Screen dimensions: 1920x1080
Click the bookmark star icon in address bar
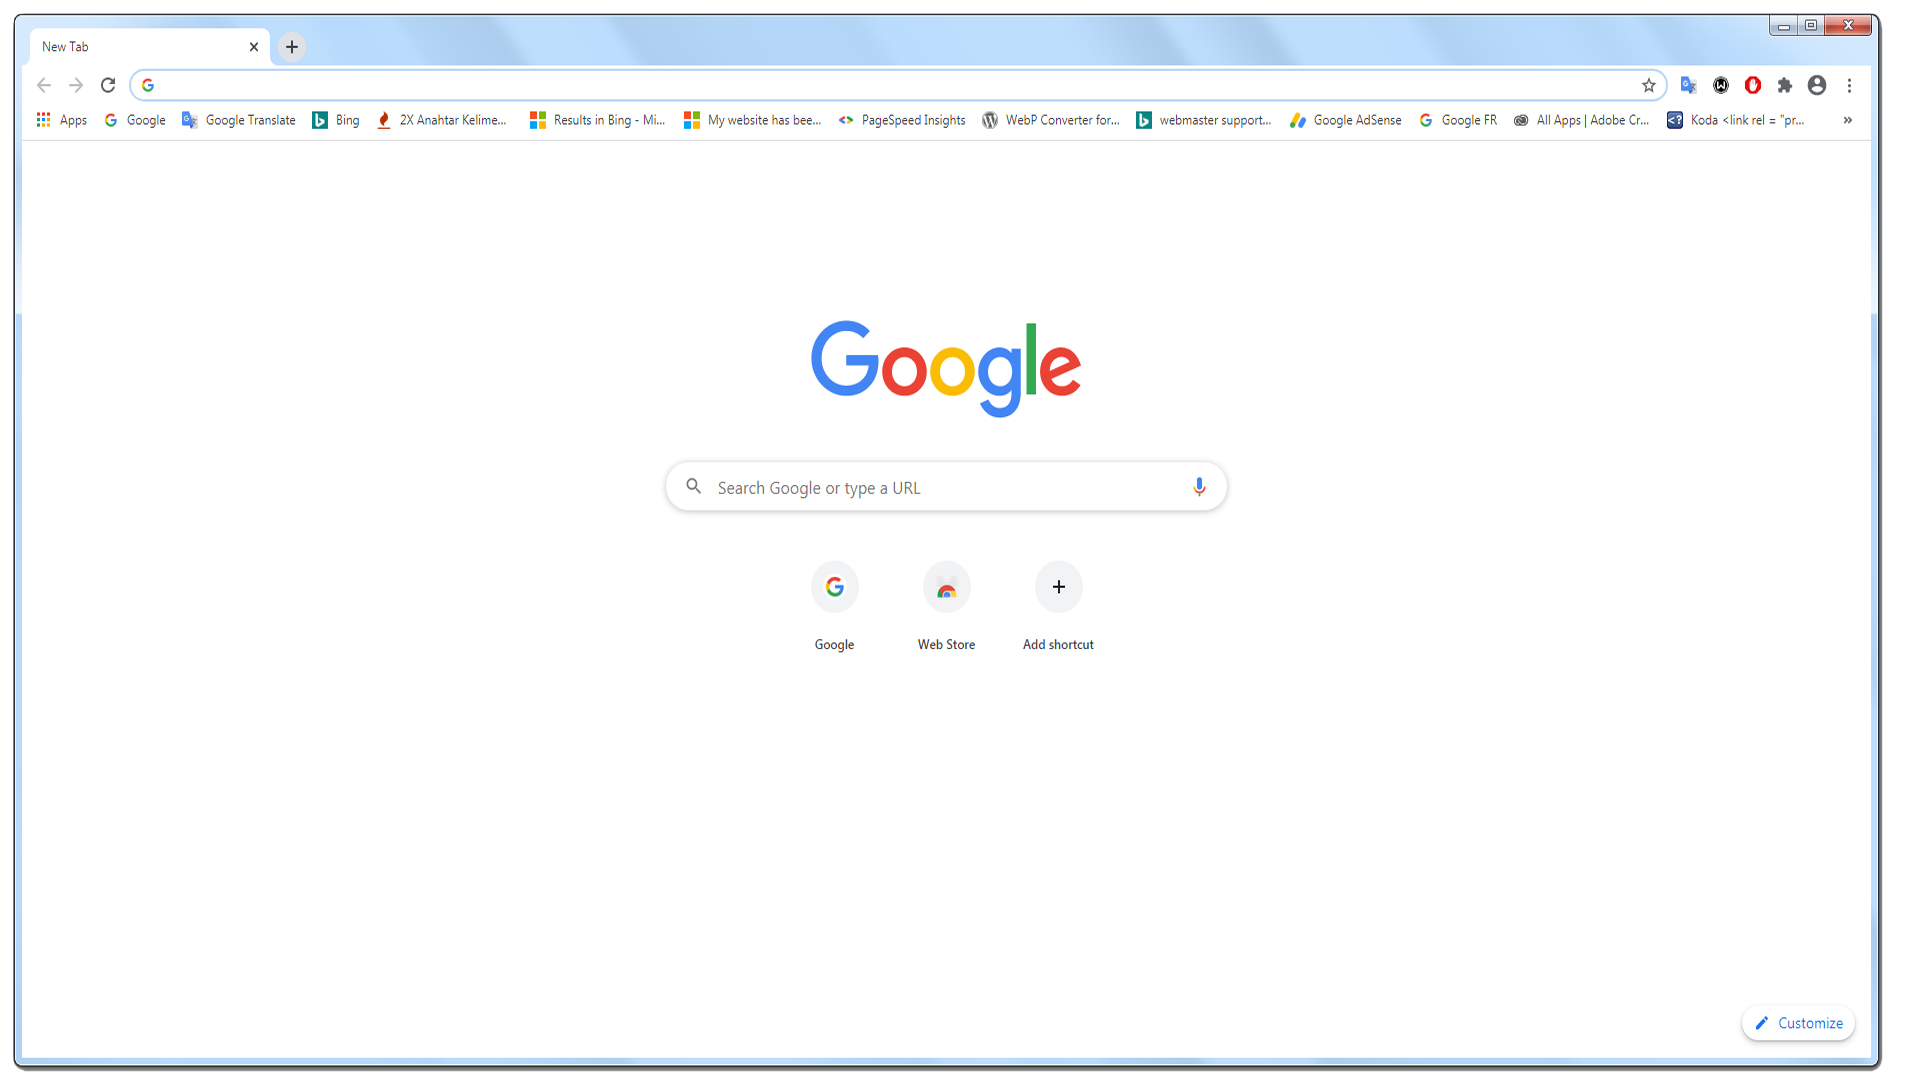(x=1648, y=84)
